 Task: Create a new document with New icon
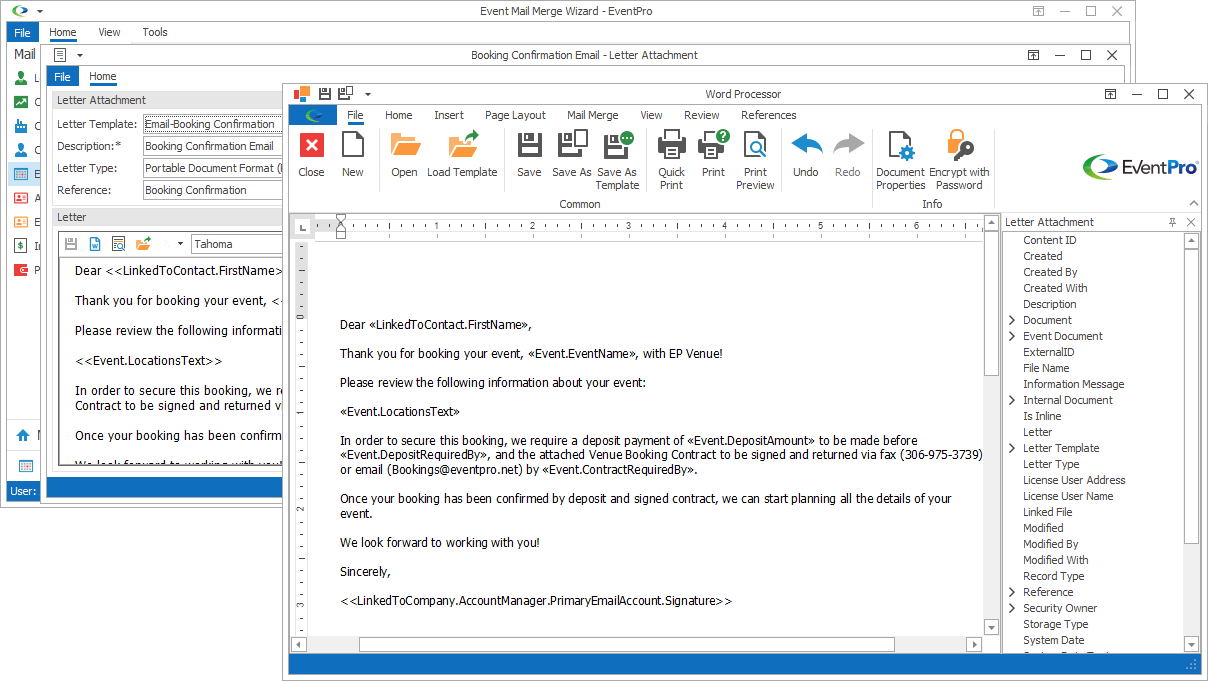click(x=352, y=145)
